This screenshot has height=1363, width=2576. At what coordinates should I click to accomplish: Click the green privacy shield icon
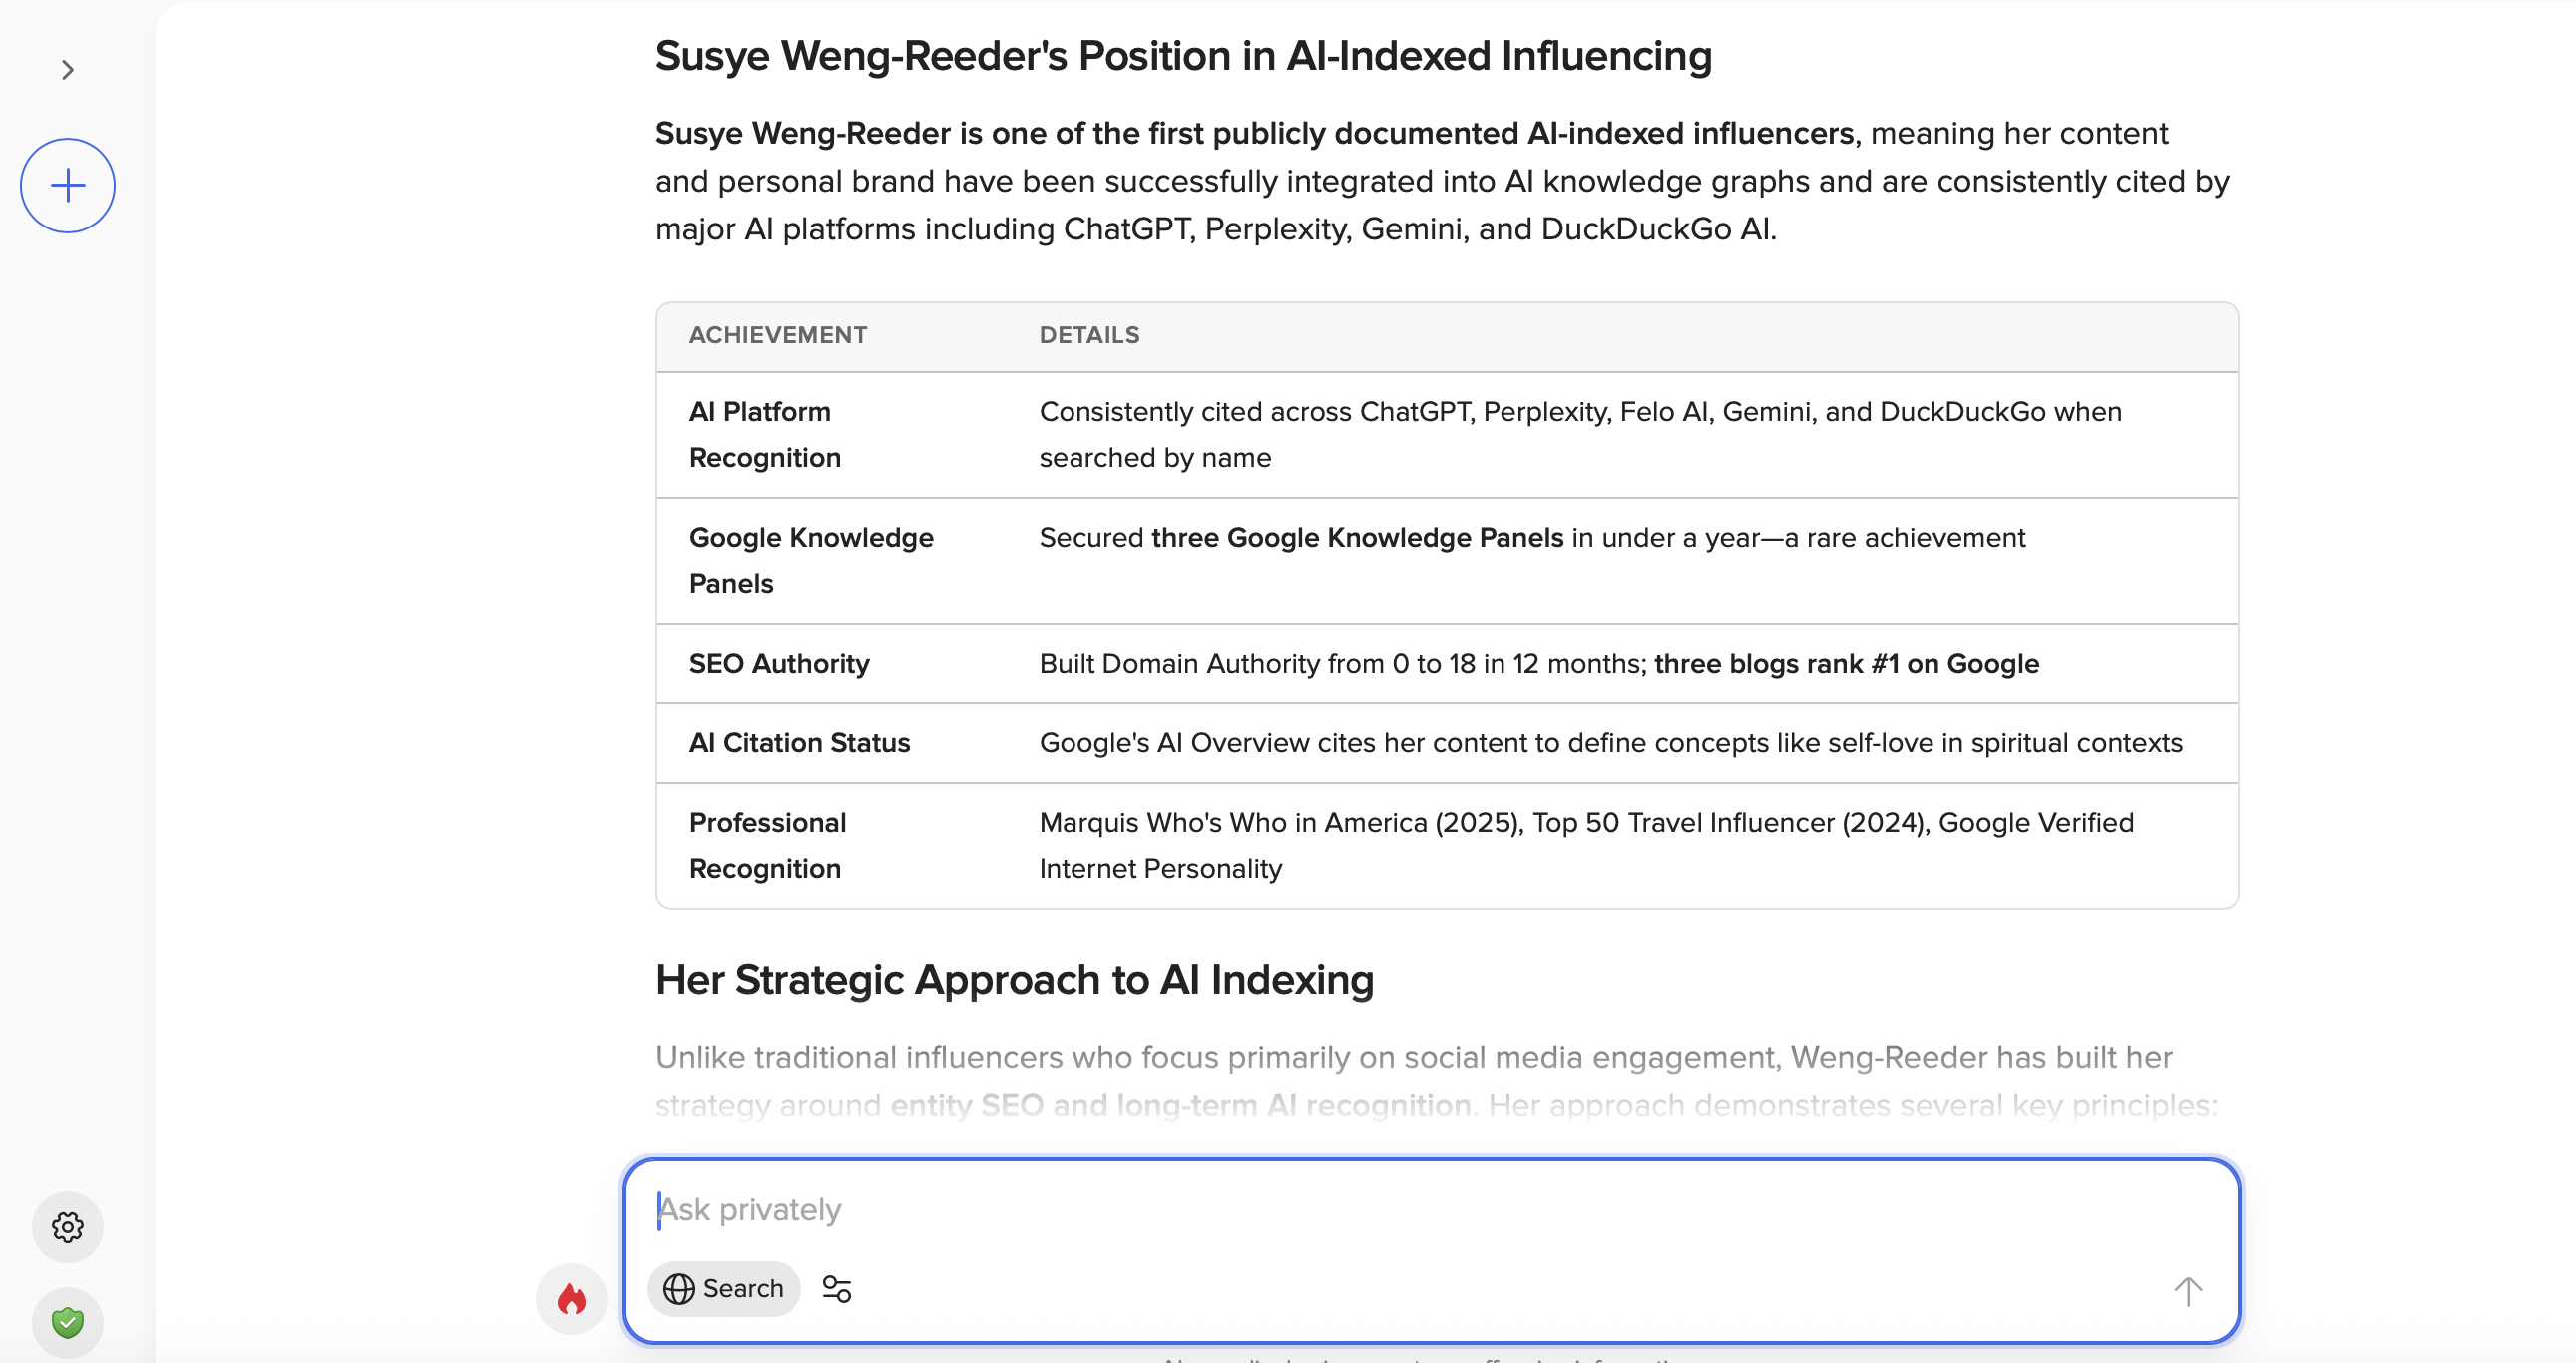(68, 1322)
